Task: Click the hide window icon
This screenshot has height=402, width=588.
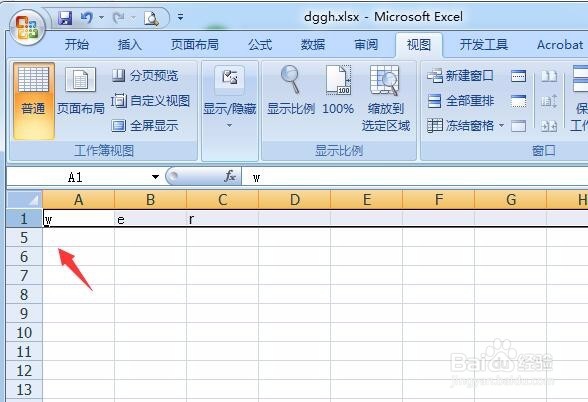Action: (x=519, y=101)
